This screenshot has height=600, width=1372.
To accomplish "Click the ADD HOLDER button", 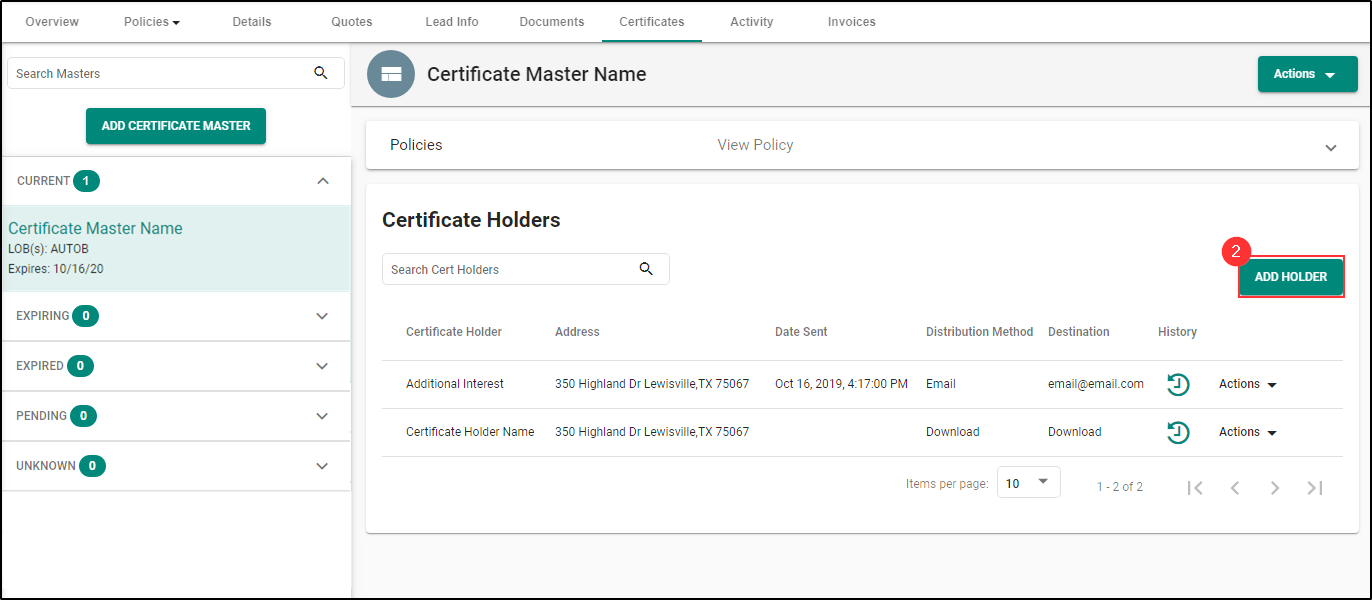I will pos(1291,277).
